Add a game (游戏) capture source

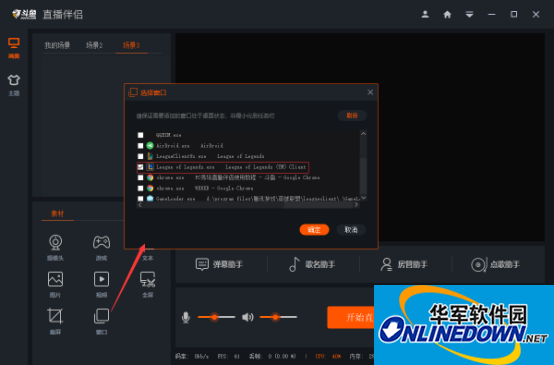coord(101,247)
